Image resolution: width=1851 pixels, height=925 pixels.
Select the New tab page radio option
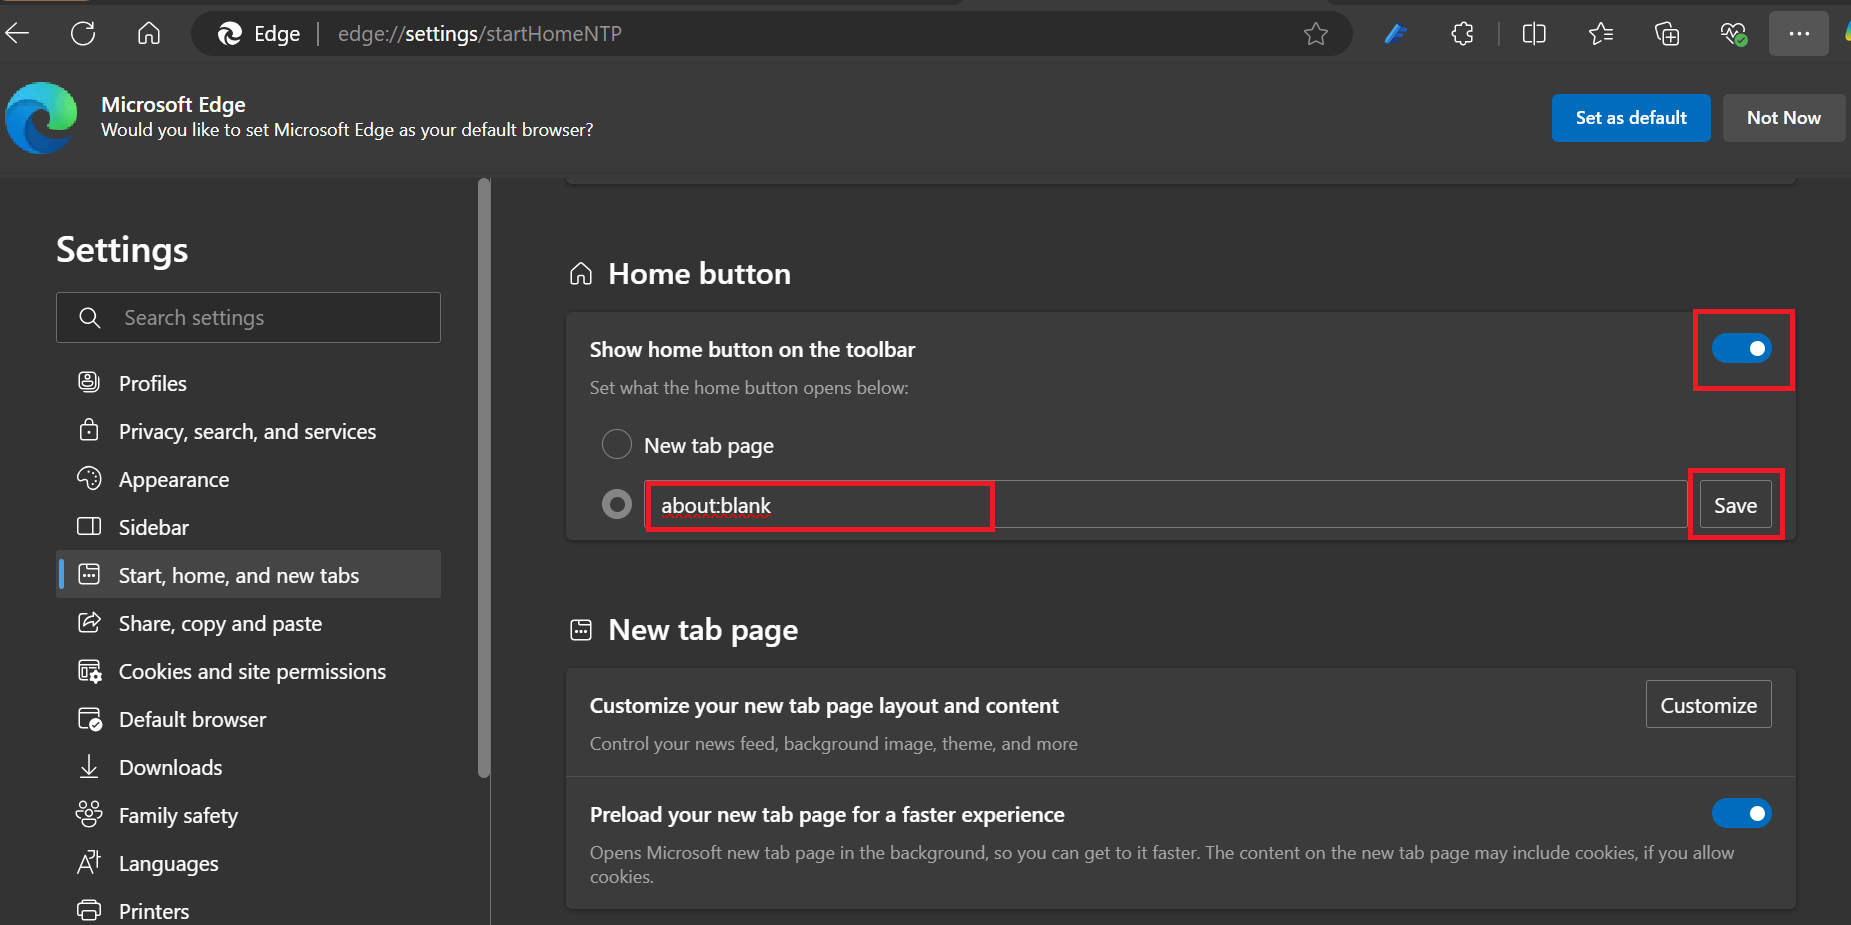coord(617,444)
